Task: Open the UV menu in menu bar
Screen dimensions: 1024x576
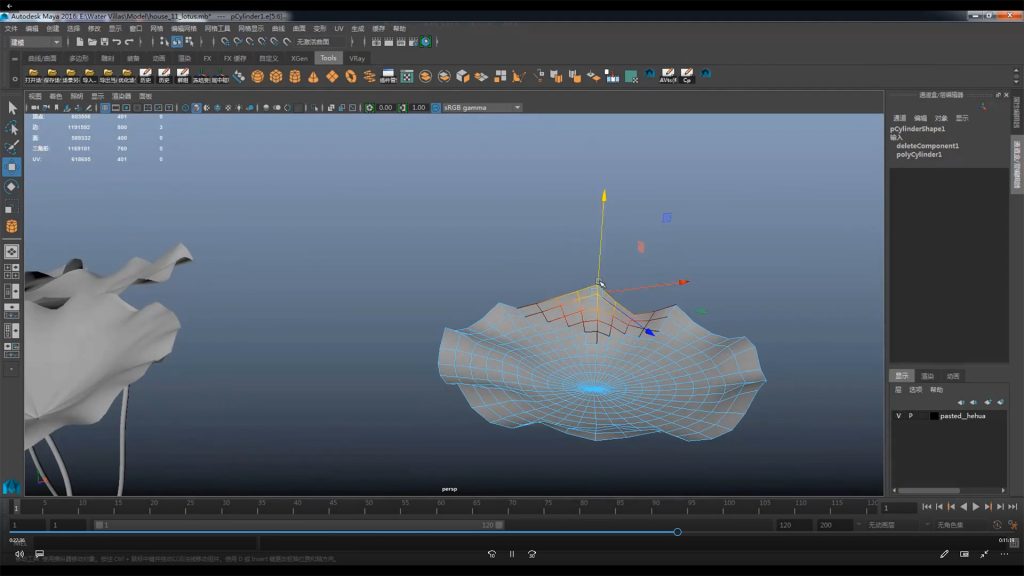Action: (339, 28)
